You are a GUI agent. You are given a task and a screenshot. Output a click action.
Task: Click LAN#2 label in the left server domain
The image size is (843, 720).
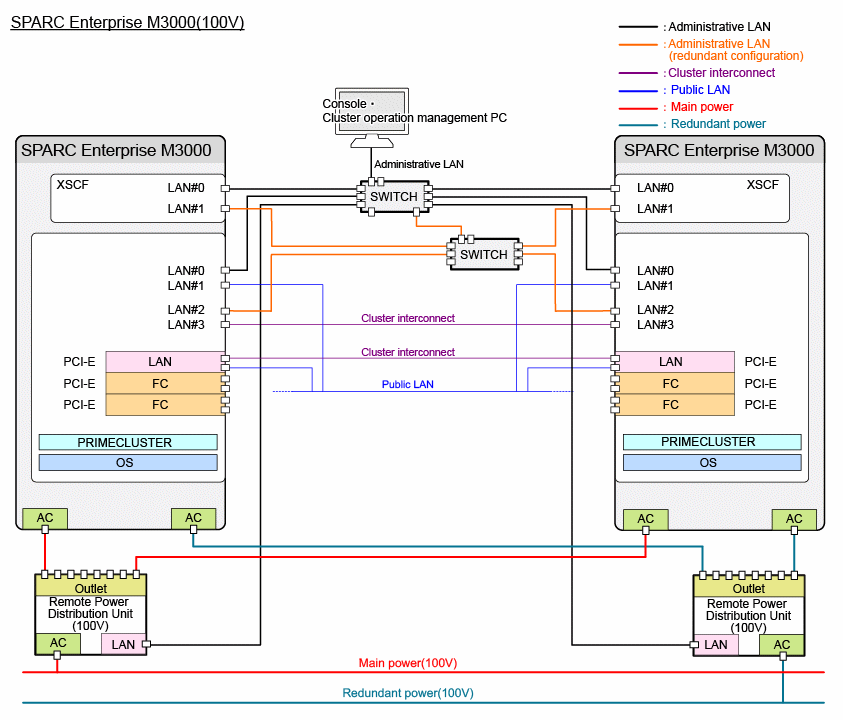click(186, 310)
